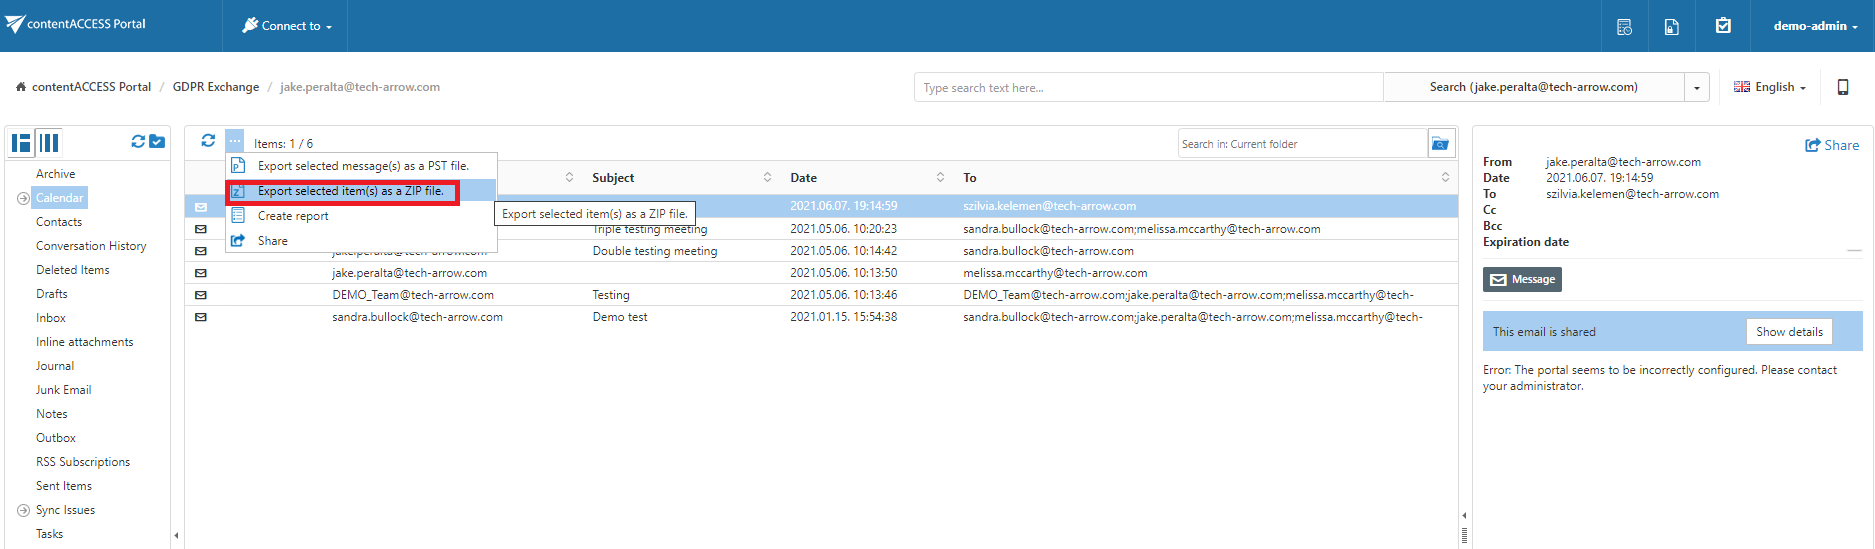Click the refresh icon above the item list
The height and width of the screenshot is (549, 1875).
coord(208,141)
